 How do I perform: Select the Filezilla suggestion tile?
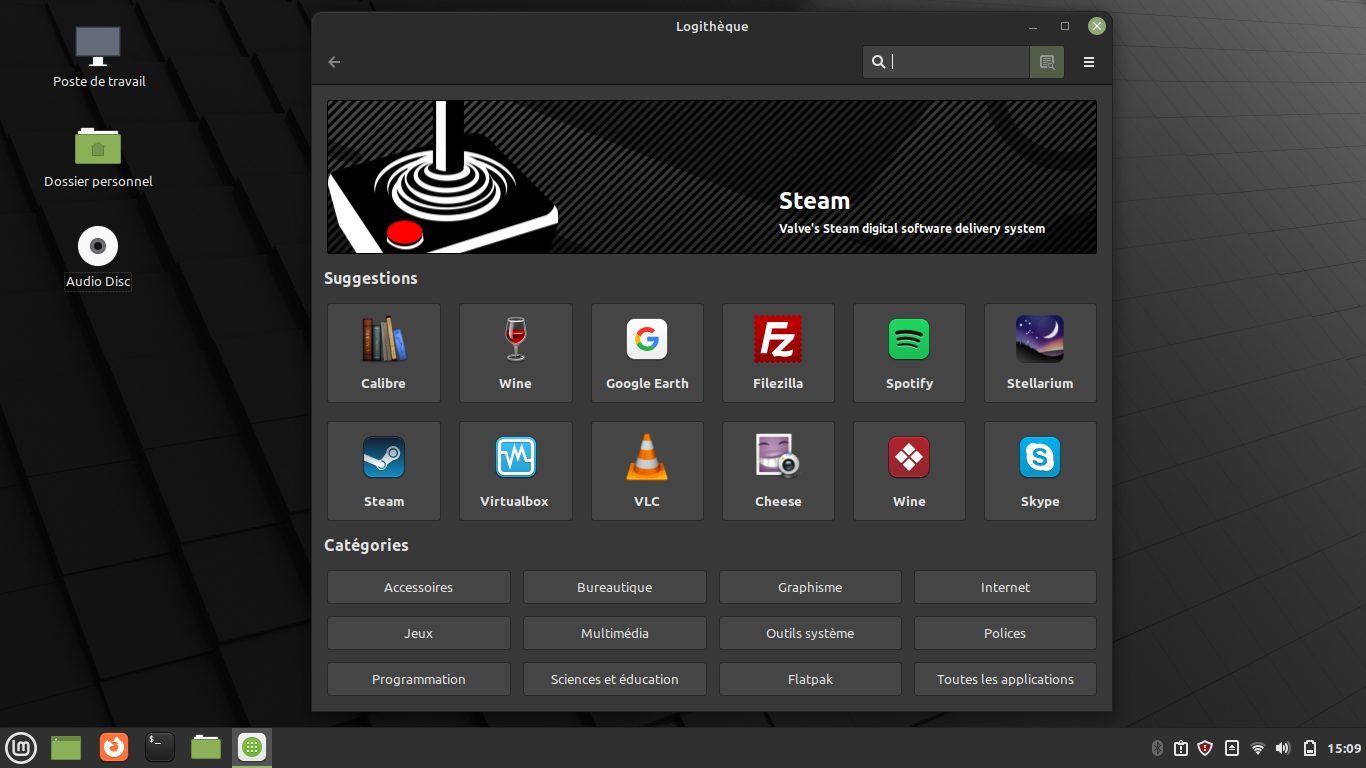tap(778, 353)
